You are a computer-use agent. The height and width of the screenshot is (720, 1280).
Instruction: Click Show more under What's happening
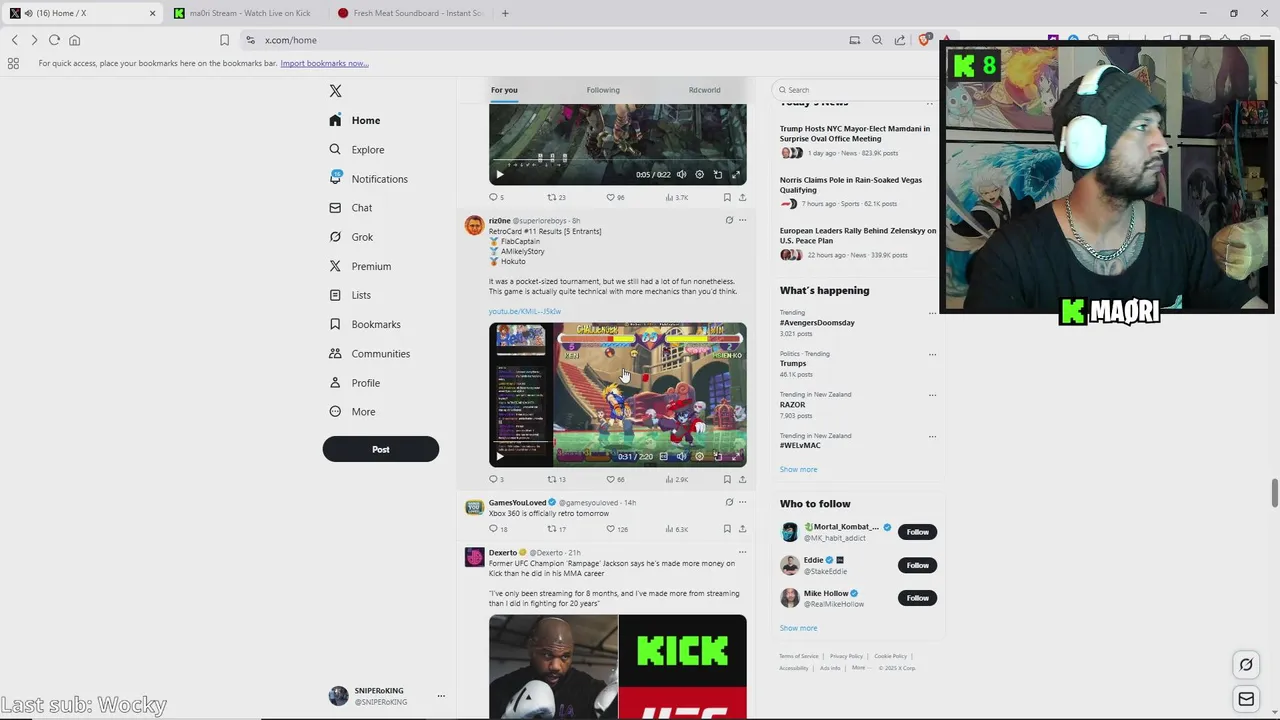pos(798,469)
